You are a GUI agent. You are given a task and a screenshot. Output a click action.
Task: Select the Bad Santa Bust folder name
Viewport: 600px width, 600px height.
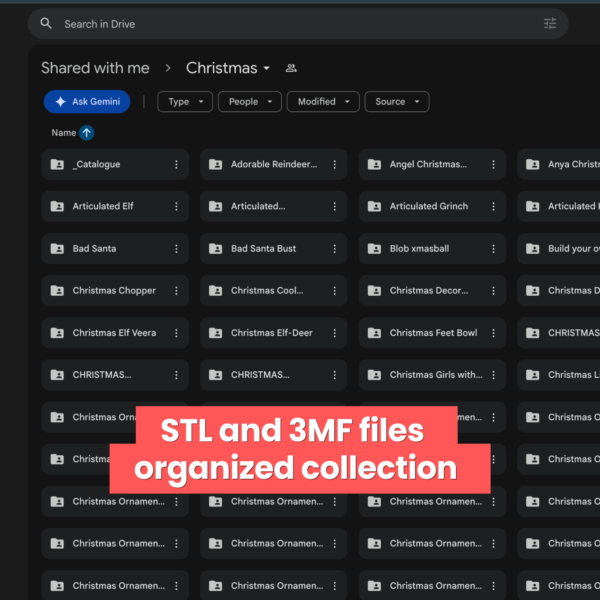[x=263, y=249]
